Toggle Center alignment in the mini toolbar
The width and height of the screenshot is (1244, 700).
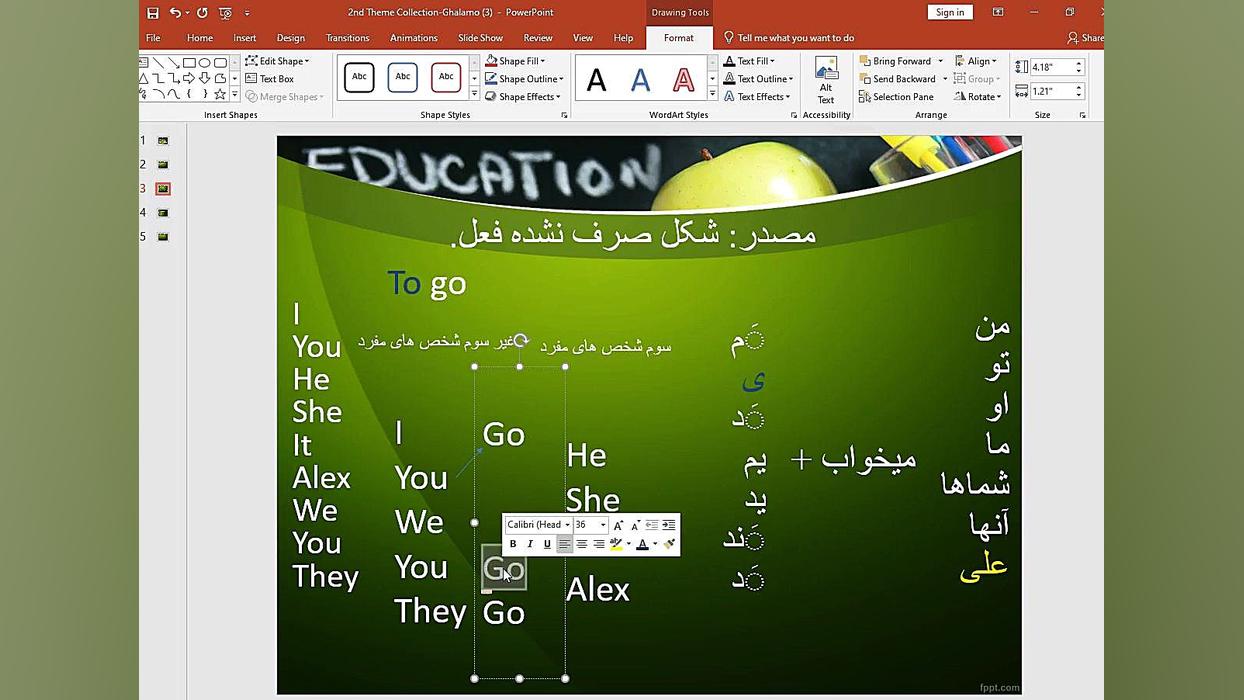(x=581, y=544)
